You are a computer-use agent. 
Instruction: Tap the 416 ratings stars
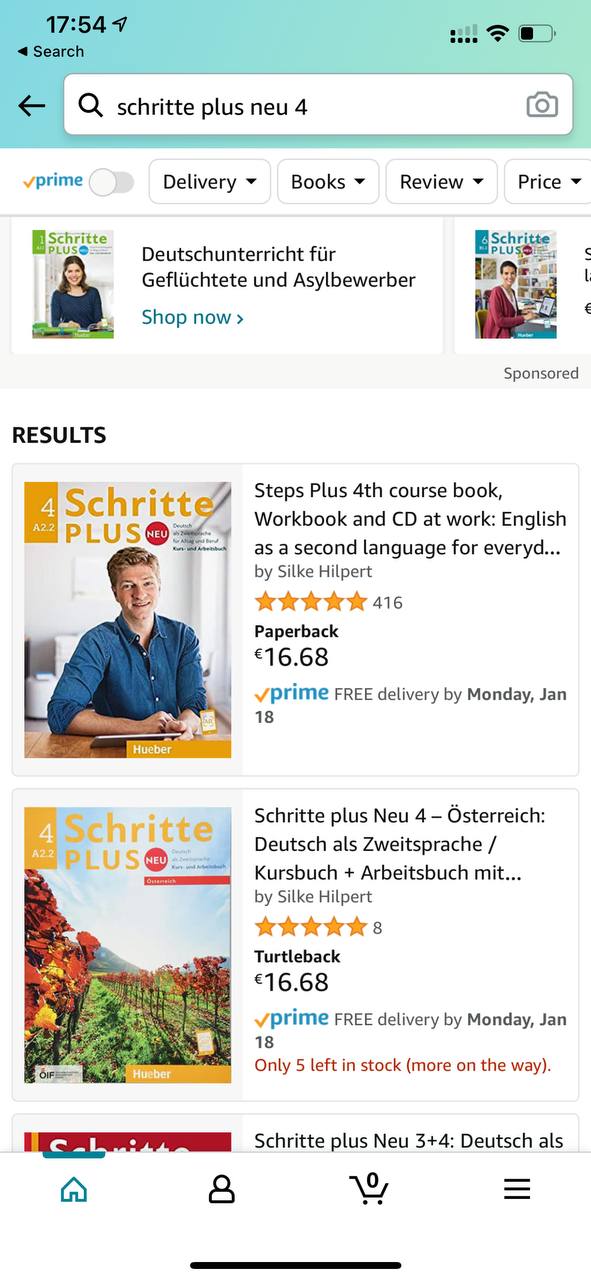click(311, 602)
